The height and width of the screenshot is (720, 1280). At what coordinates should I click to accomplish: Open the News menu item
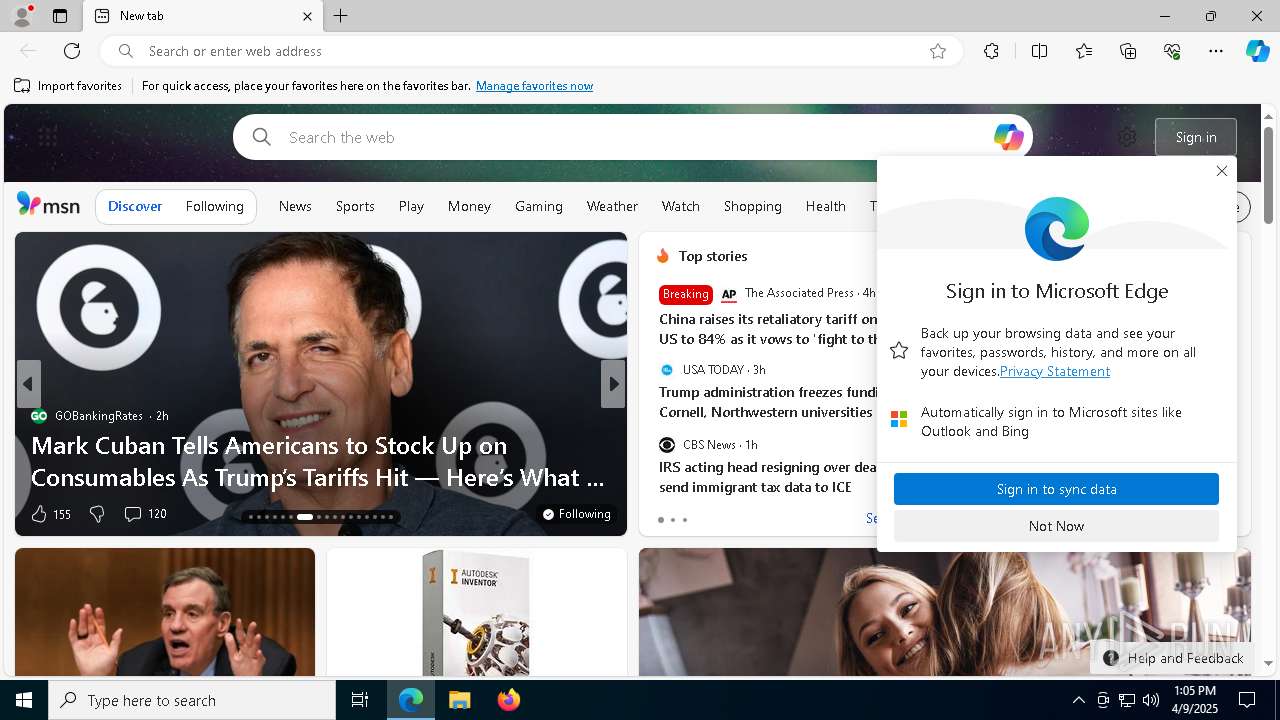tap(295, 206)
